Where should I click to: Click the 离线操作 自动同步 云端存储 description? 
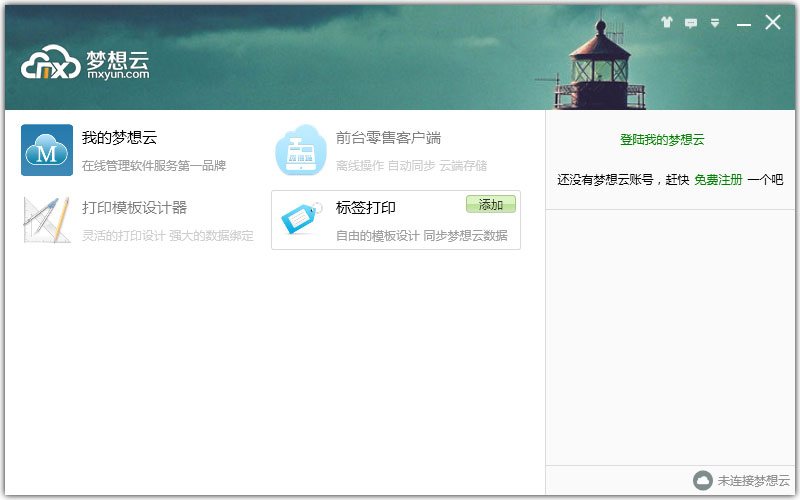click(x=411, y=165)
